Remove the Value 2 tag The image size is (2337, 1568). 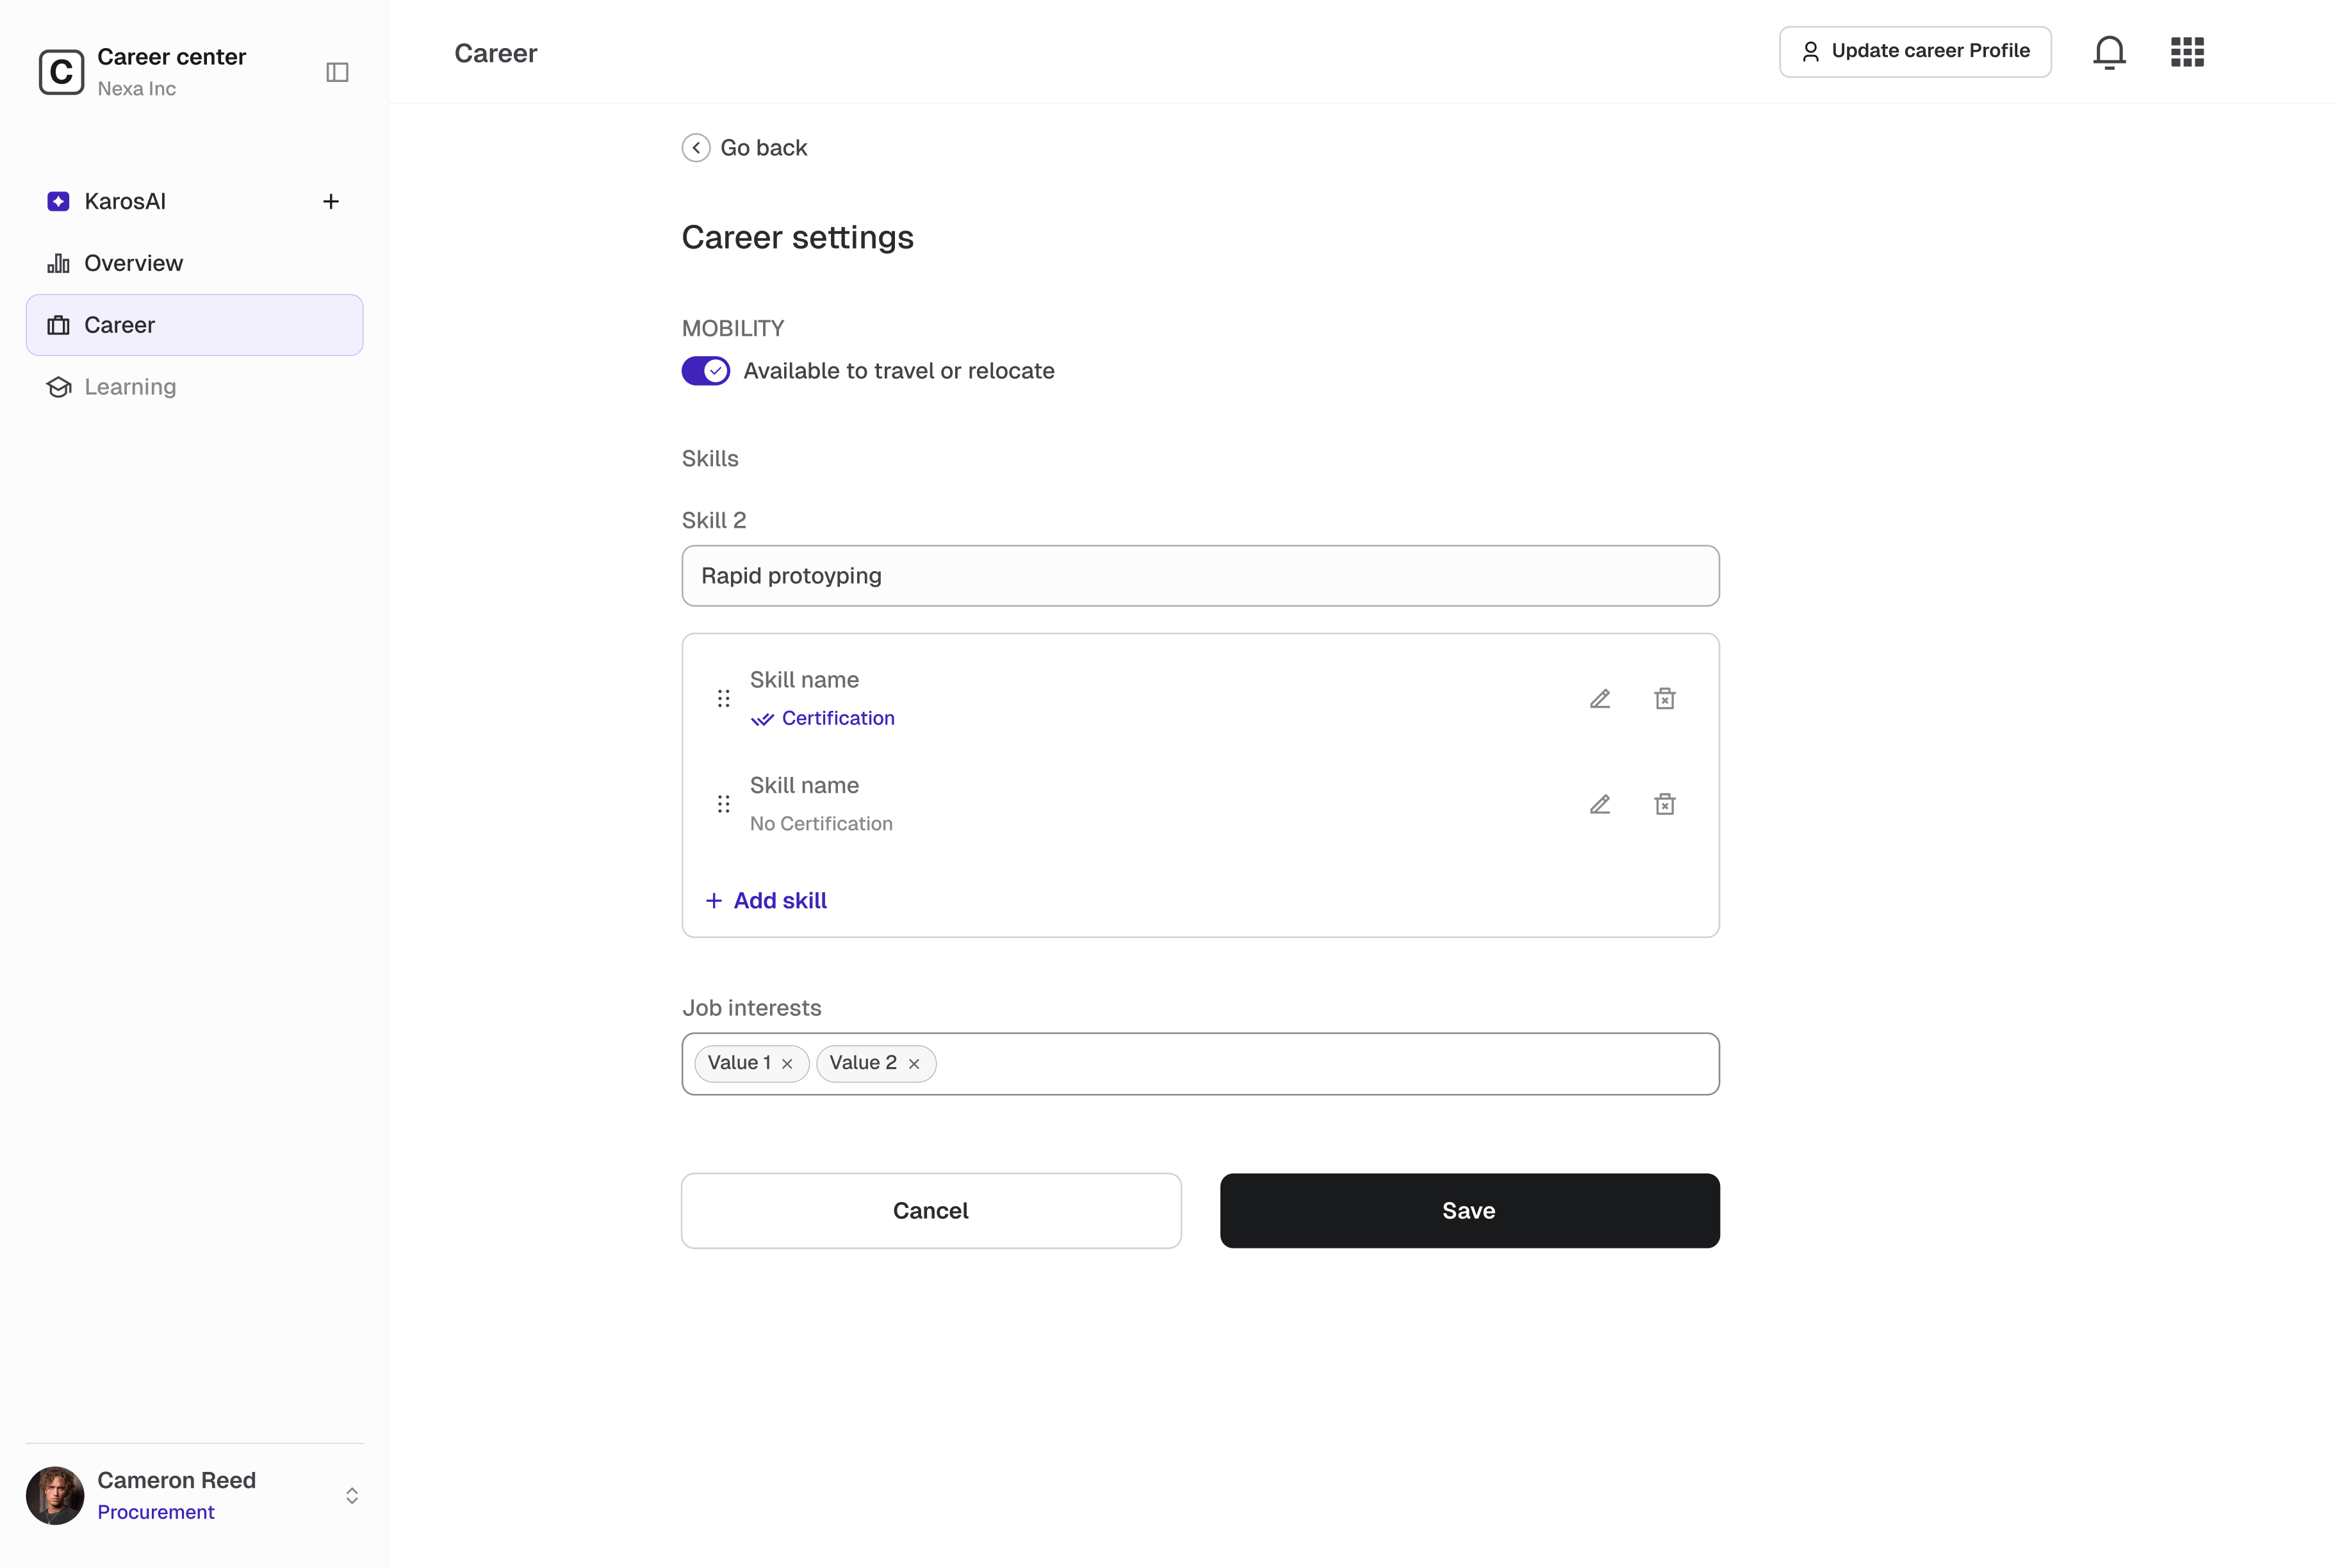(x=913, y=1064)
